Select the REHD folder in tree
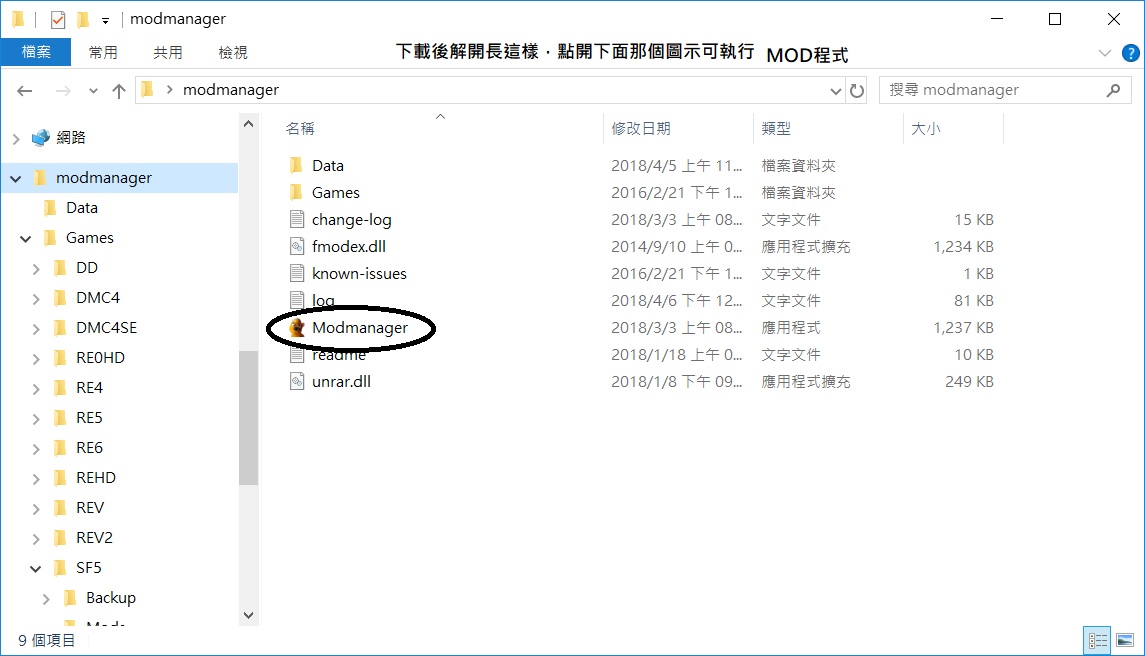The width and height of the screenshot is (1145, 656). [x=96, y=478]
